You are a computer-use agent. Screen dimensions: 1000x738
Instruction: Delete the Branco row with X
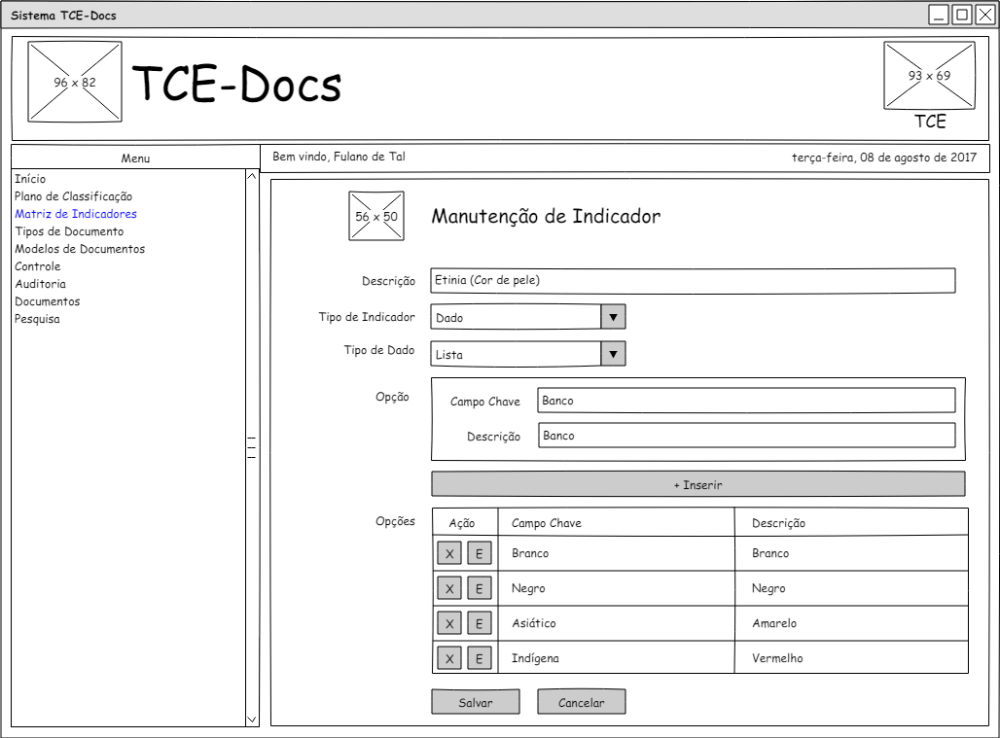tap(450, 554)
